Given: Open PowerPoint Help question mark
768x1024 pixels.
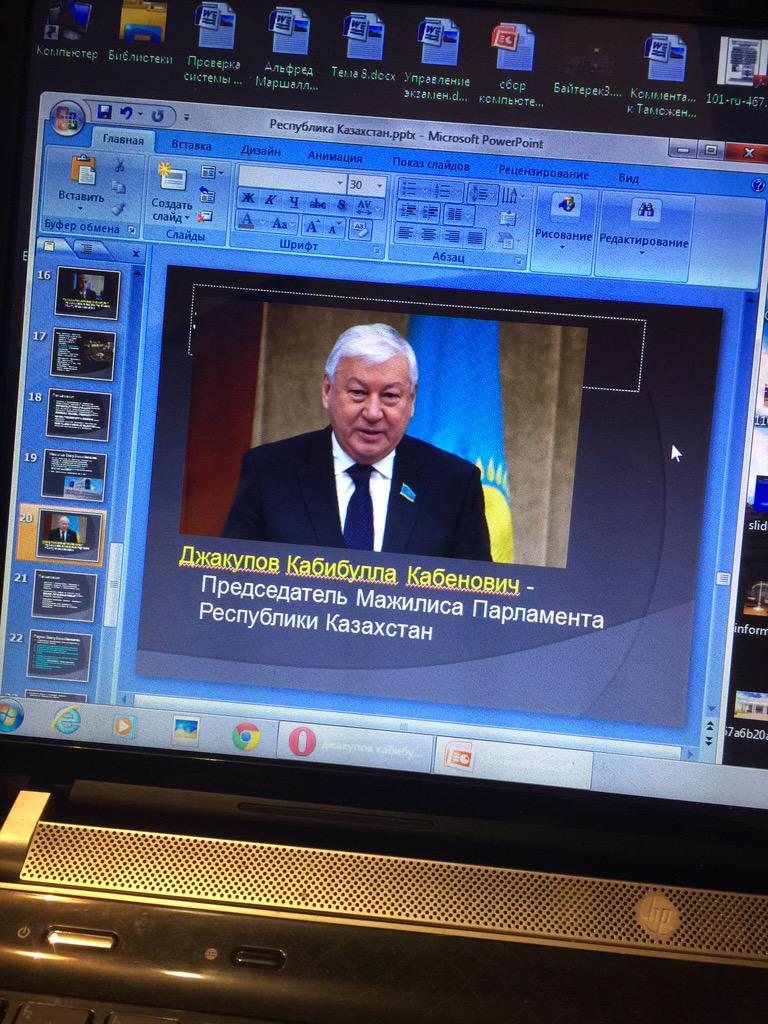Looking at the screenshot, I should pos(757,186).
